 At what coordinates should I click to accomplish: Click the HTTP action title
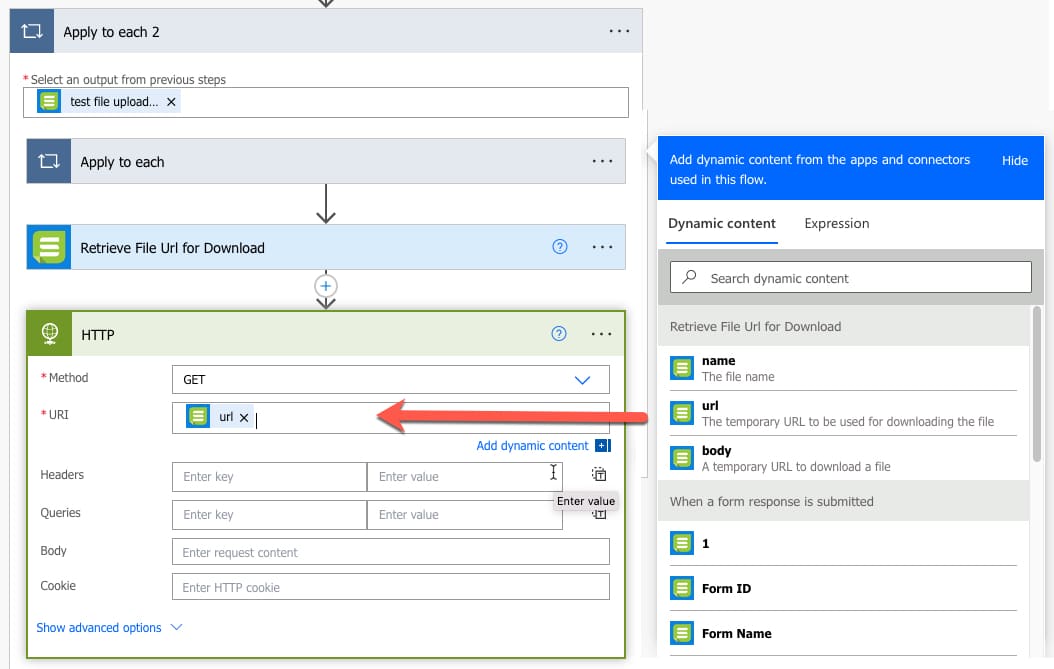click(97, 335)
